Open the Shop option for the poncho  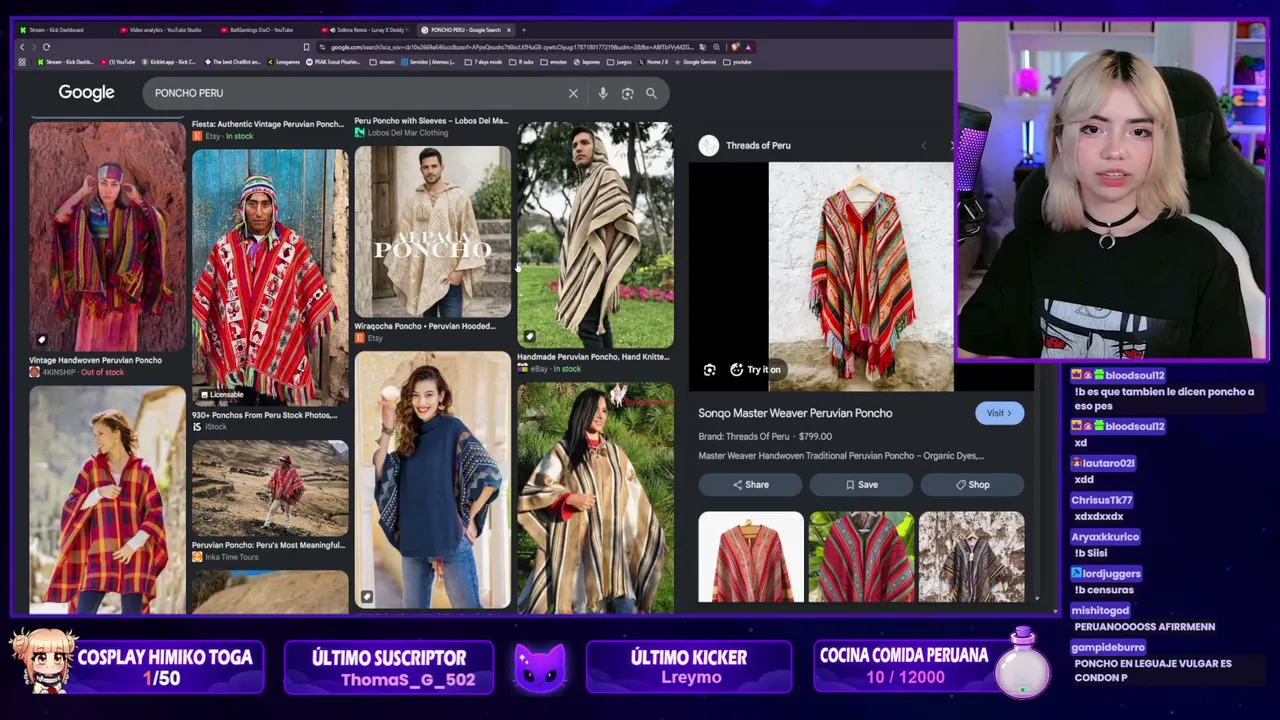pos(972,485)
